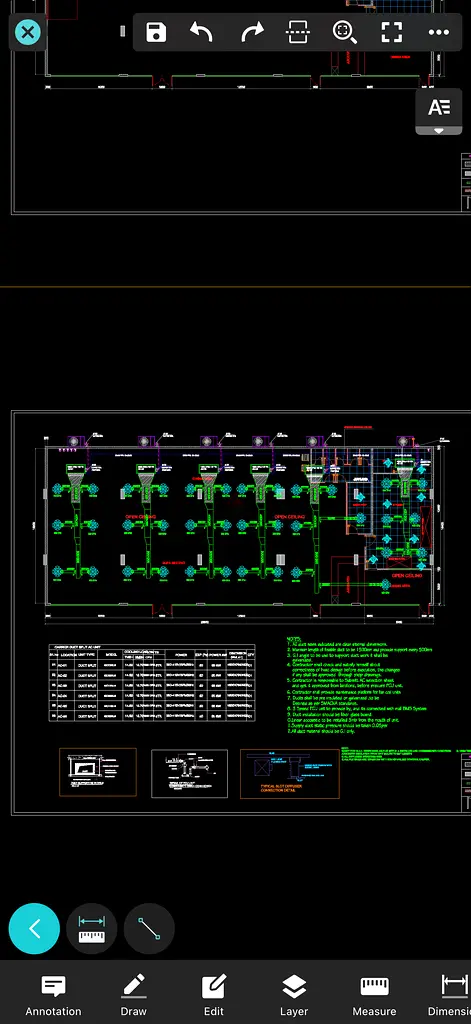Screen dimensions: 471x1024
Task: Select the line drawing shortcut tool
Action: click(x=149, y=929)
